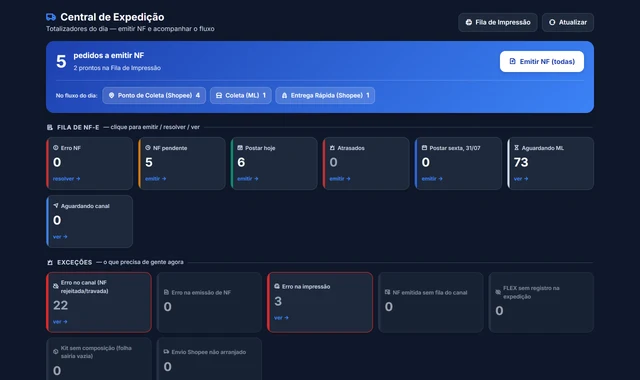Viewport: 640px width, 380px height.
Task: Select the Postar sexta, 31/07 card
Action: coord(458,163)
